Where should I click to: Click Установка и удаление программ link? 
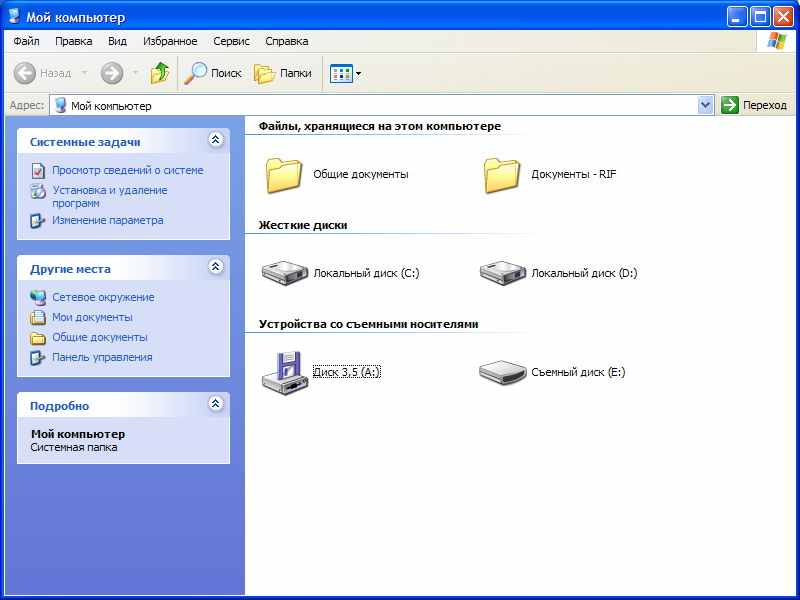coord(110,196)
